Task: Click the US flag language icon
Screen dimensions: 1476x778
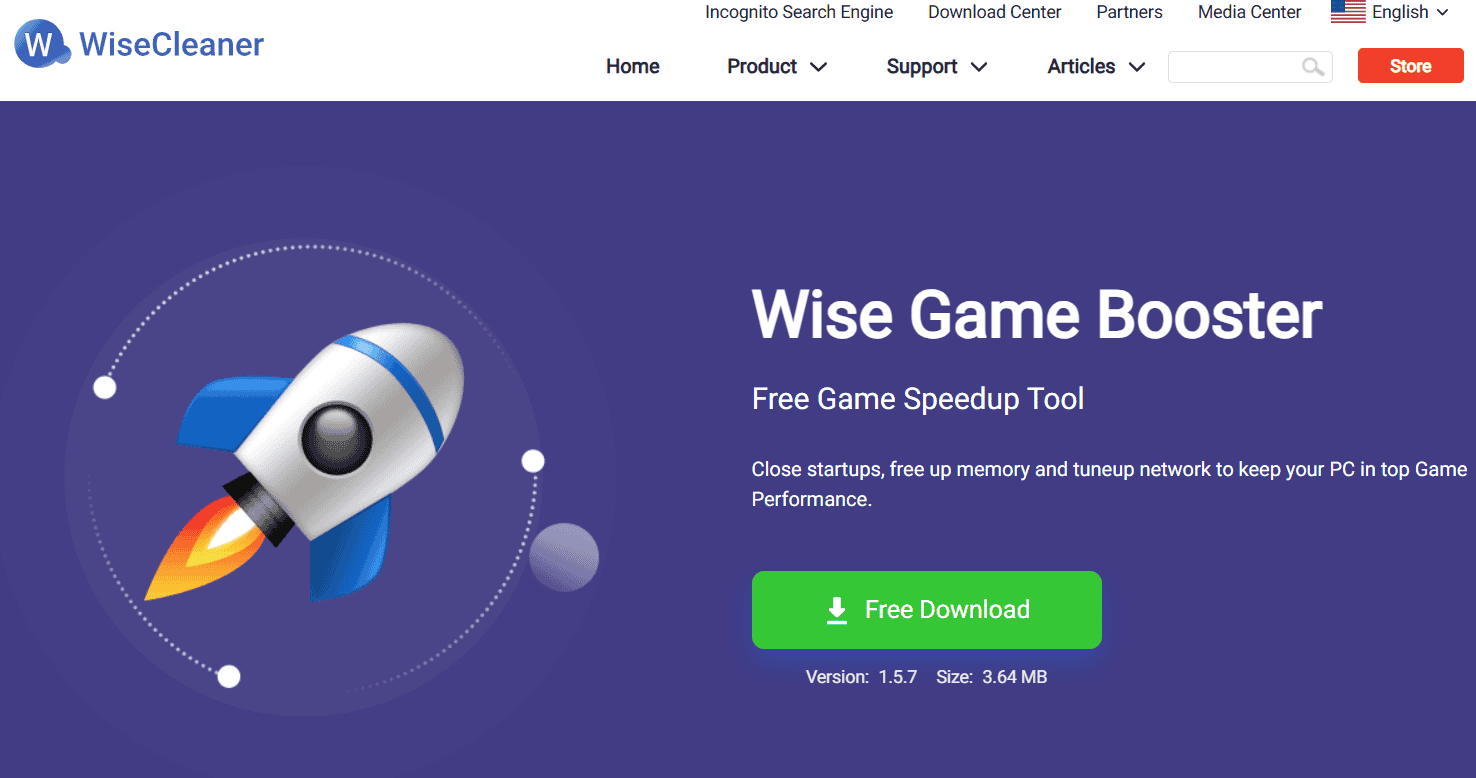Action: 1348,12
